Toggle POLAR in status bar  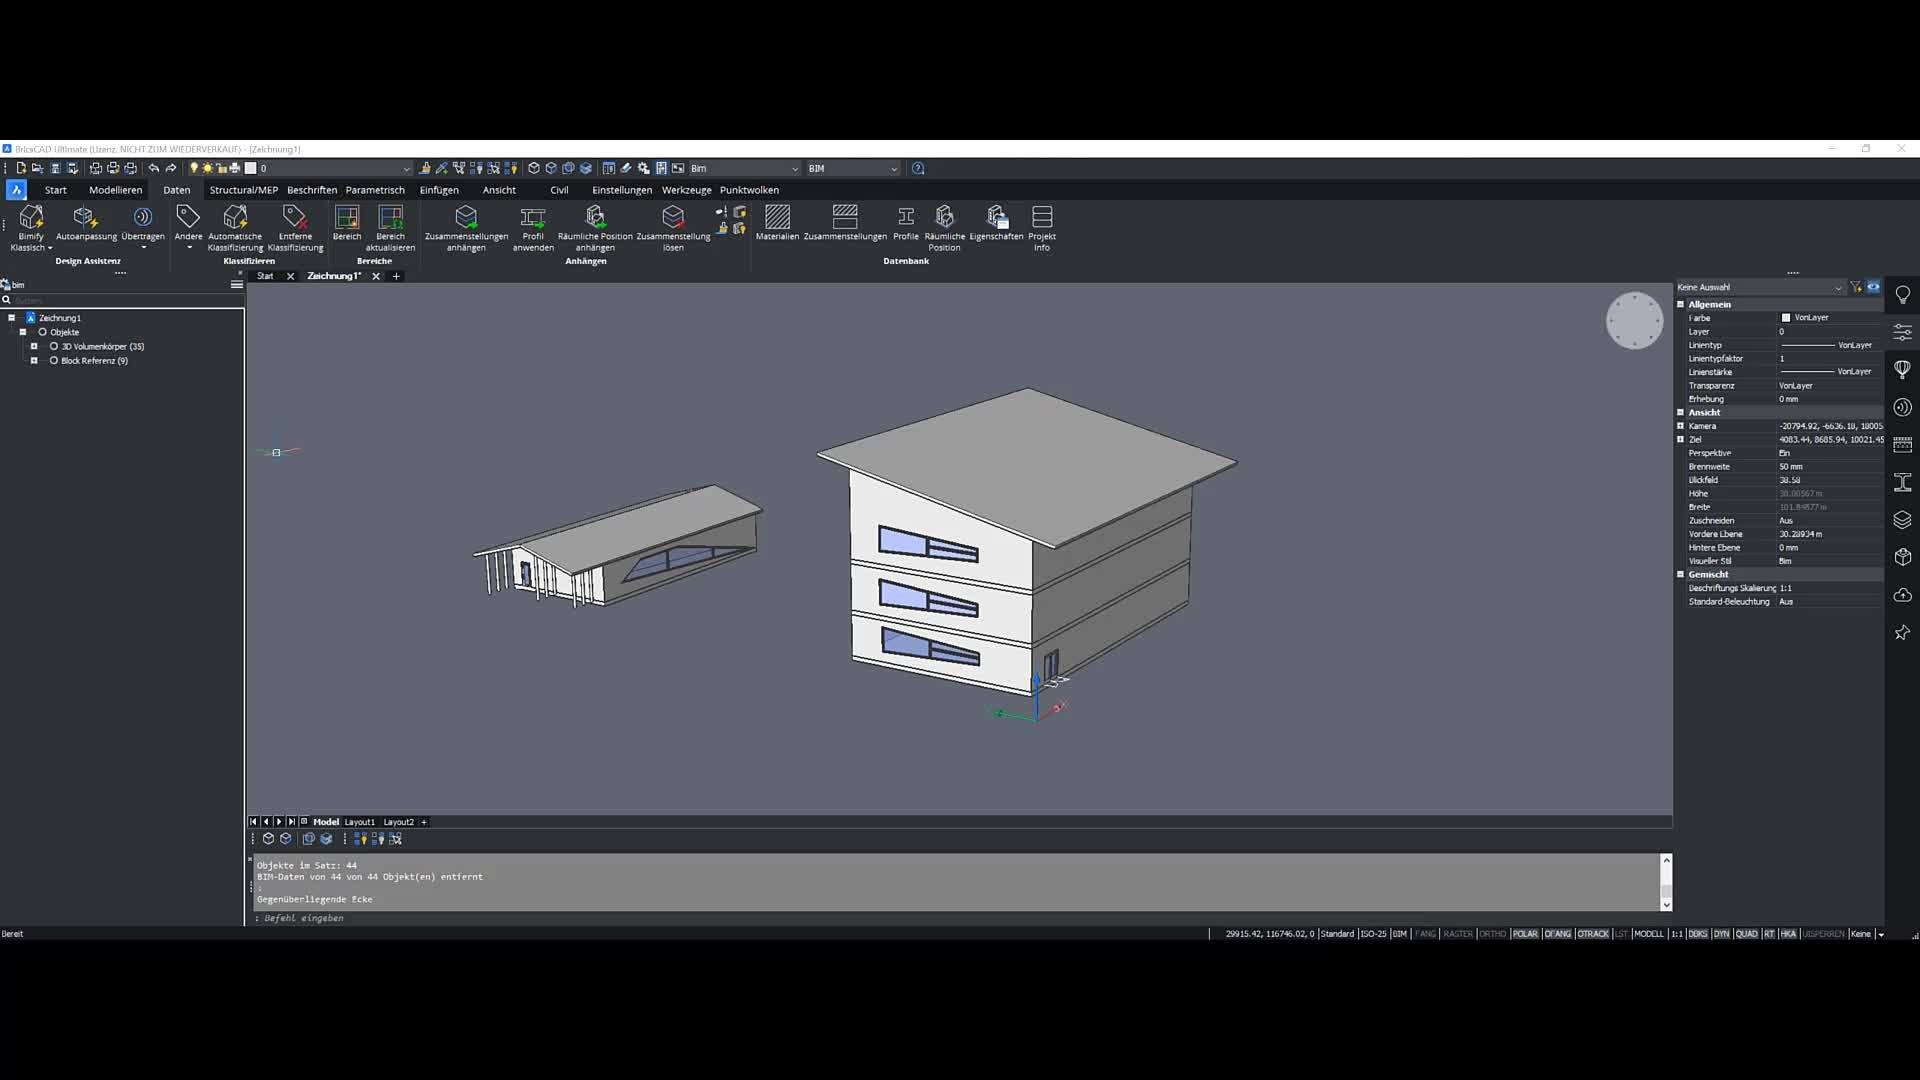pos(1525,934)
